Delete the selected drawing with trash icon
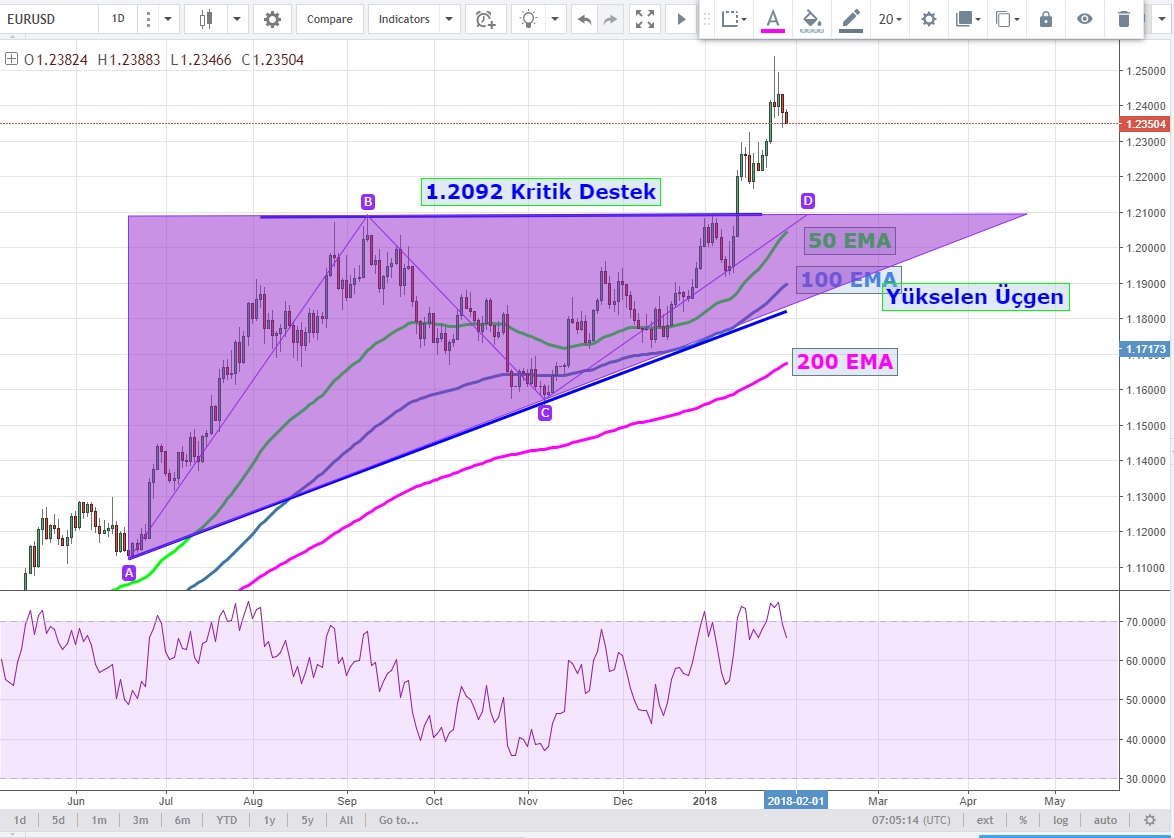 1124,19
